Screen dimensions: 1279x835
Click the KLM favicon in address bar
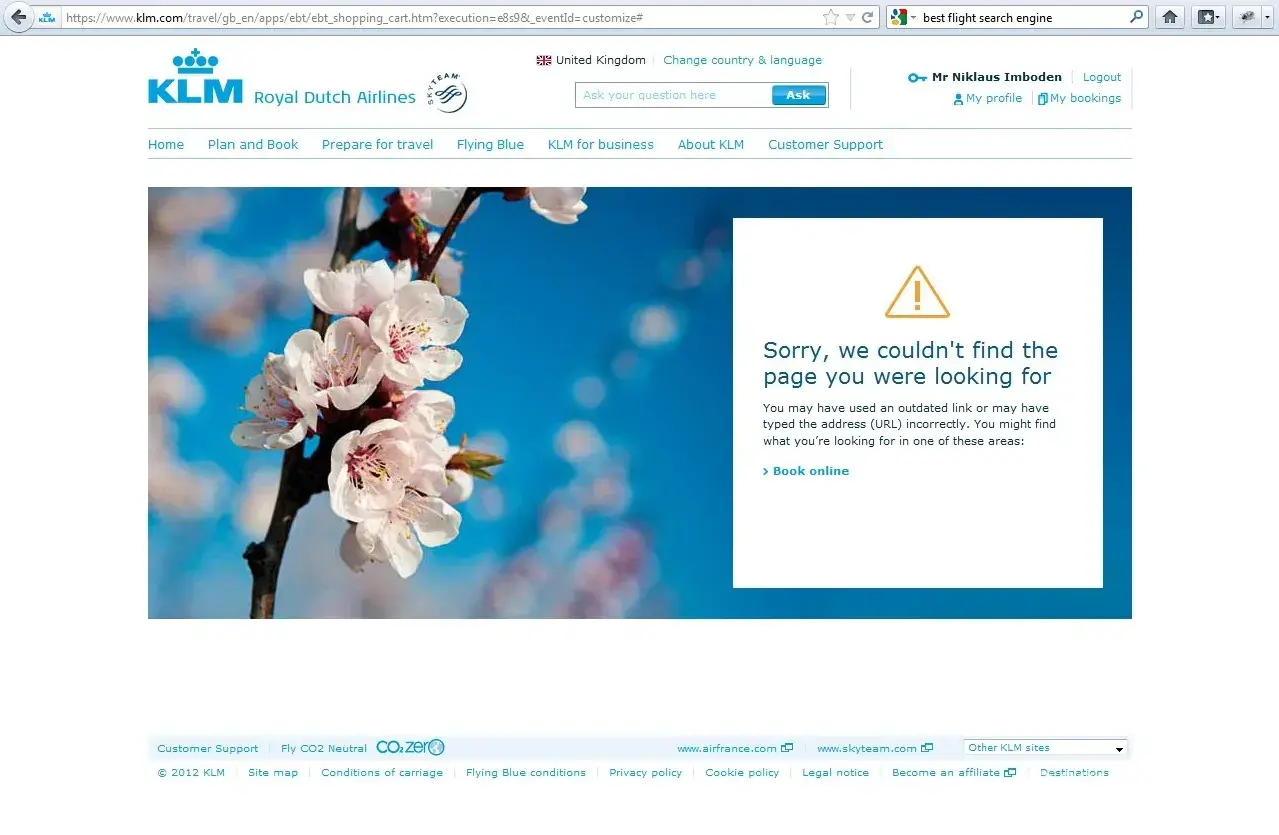[x=47, y=18]
